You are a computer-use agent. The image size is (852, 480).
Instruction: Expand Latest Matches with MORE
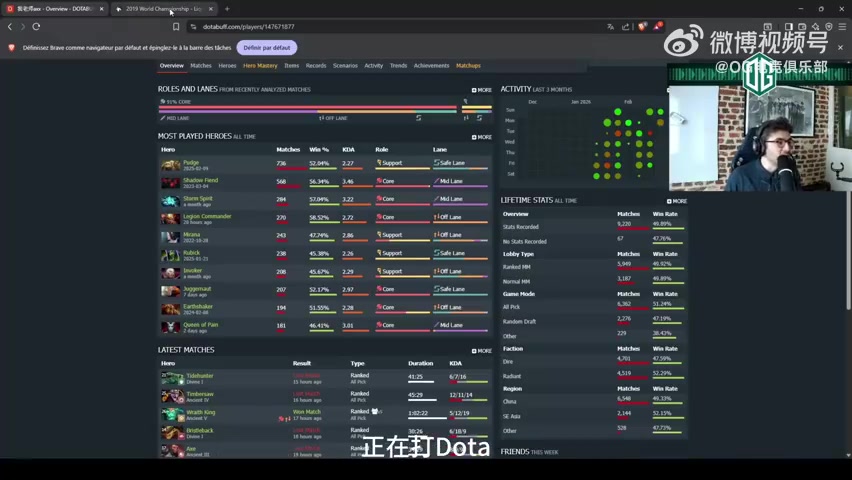(481, 351)
